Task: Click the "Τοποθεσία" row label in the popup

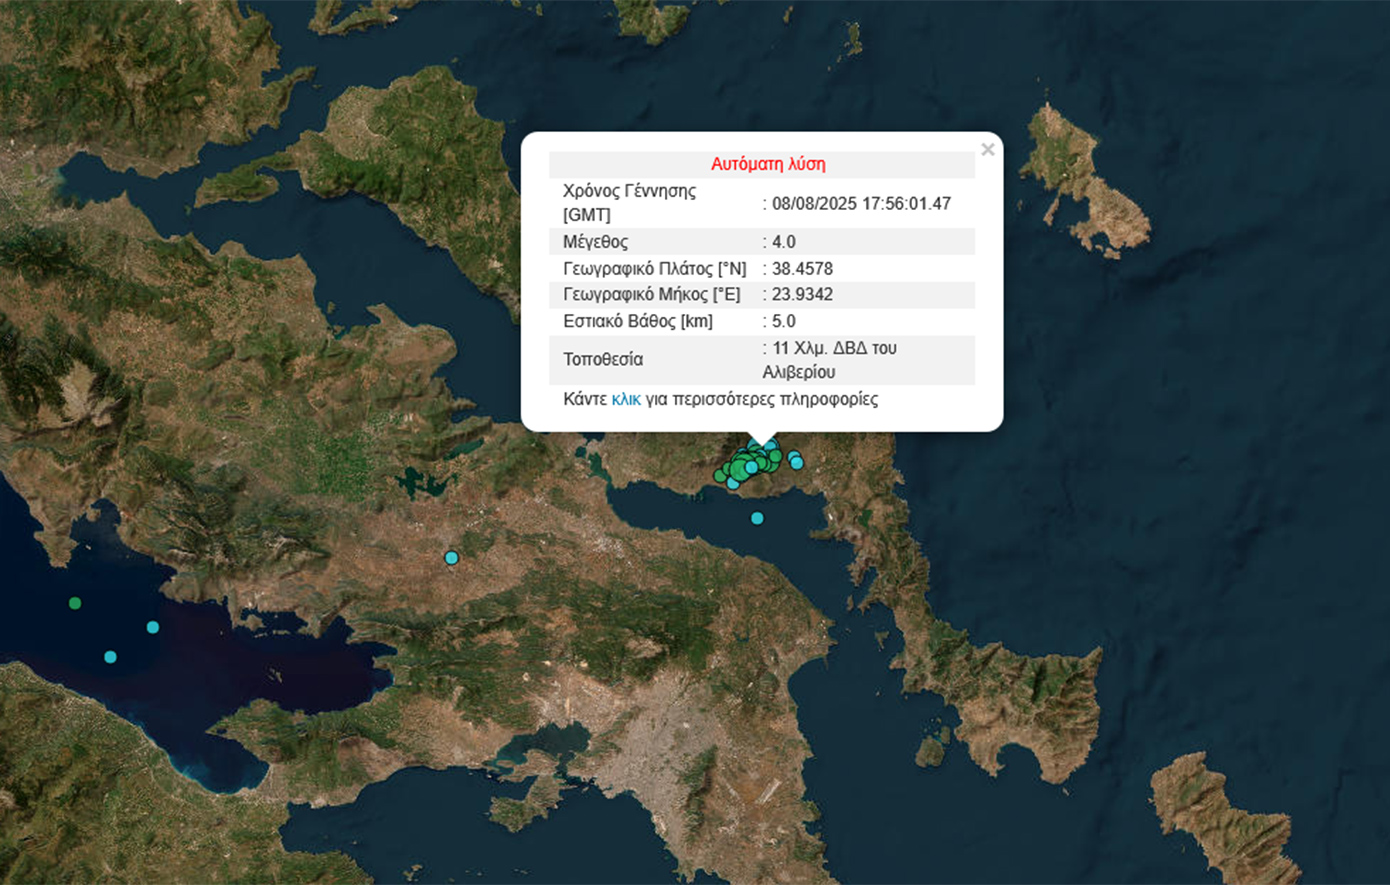Action: tap(603, 360)
